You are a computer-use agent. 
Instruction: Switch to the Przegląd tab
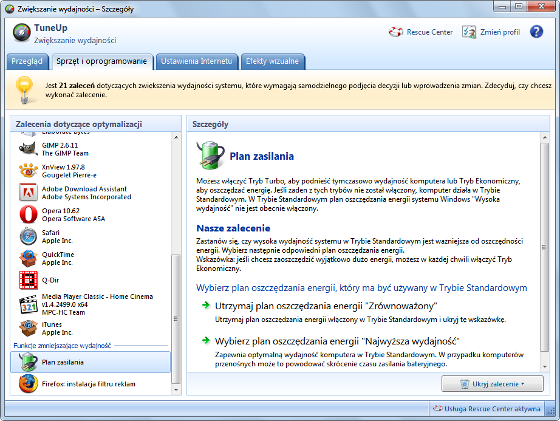point(27,61)
